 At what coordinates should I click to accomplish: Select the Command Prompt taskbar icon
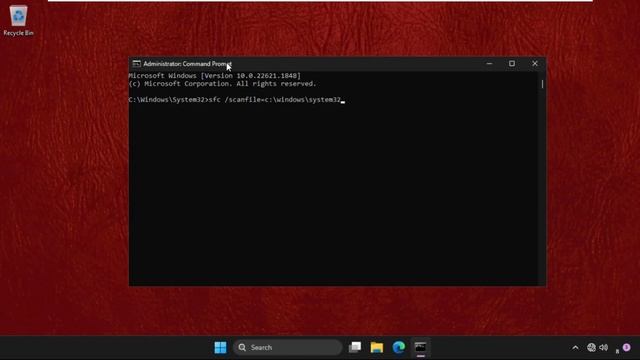[420, 347]
